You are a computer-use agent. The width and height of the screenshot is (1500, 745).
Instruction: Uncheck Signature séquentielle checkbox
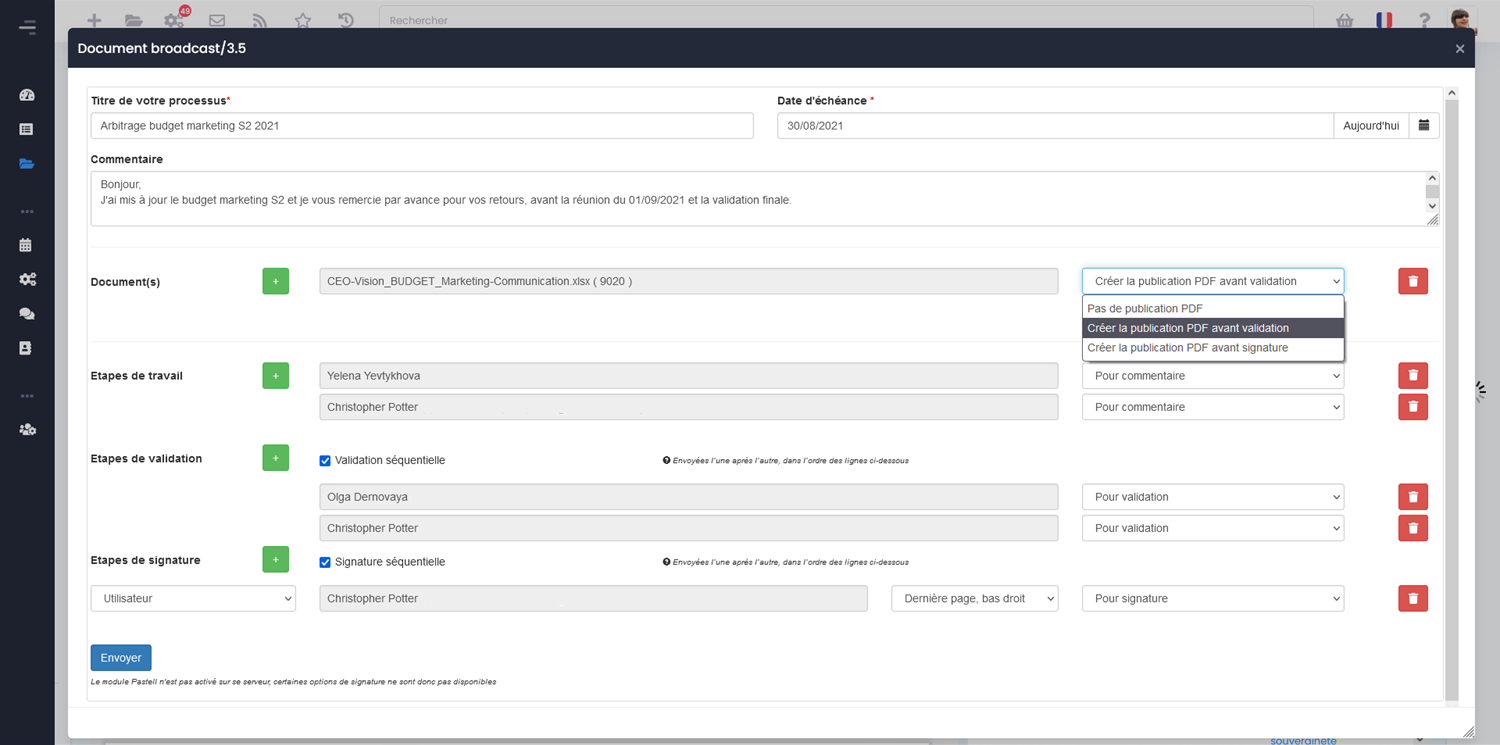pos(325,562)
